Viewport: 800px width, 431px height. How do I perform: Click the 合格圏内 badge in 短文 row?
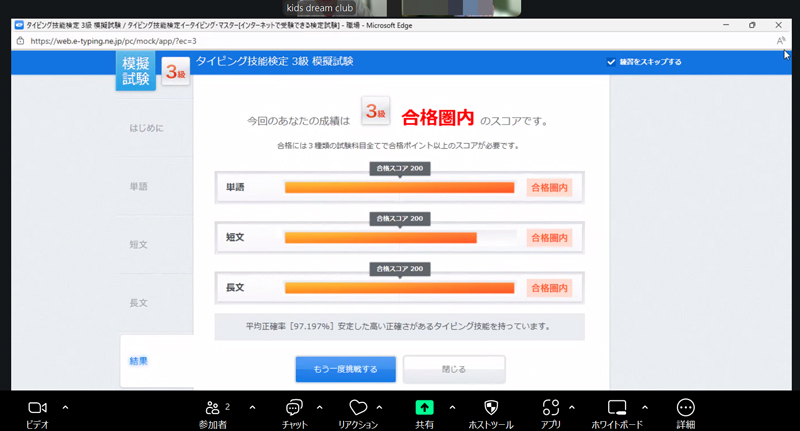[549, 238]
